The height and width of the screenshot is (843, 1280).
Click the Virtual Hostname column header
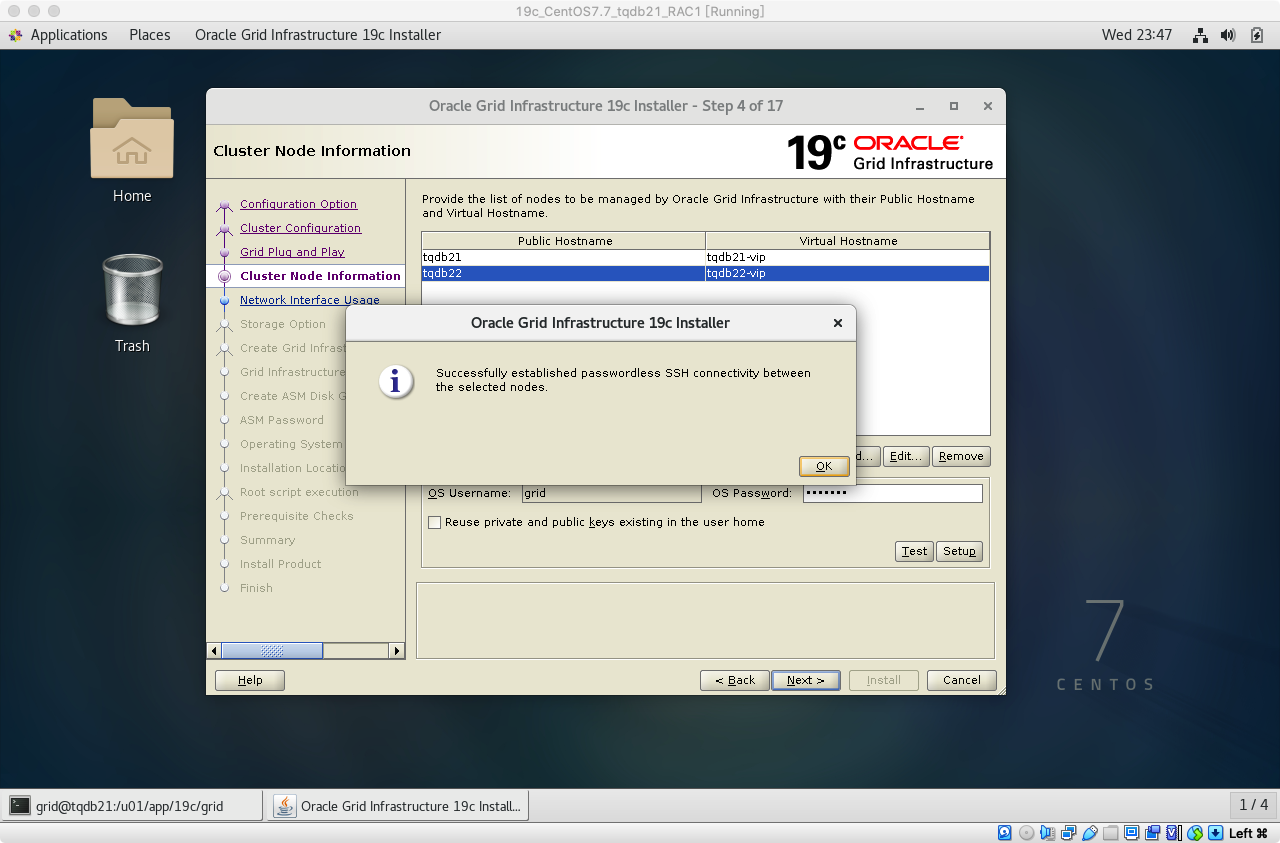tap(848, 241)
